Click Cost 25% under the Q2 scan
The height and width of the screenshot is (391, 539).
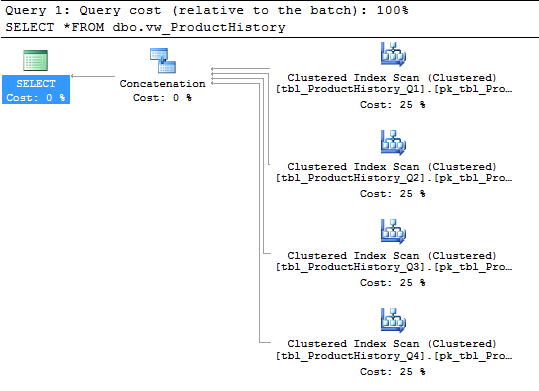coord(393,194)
